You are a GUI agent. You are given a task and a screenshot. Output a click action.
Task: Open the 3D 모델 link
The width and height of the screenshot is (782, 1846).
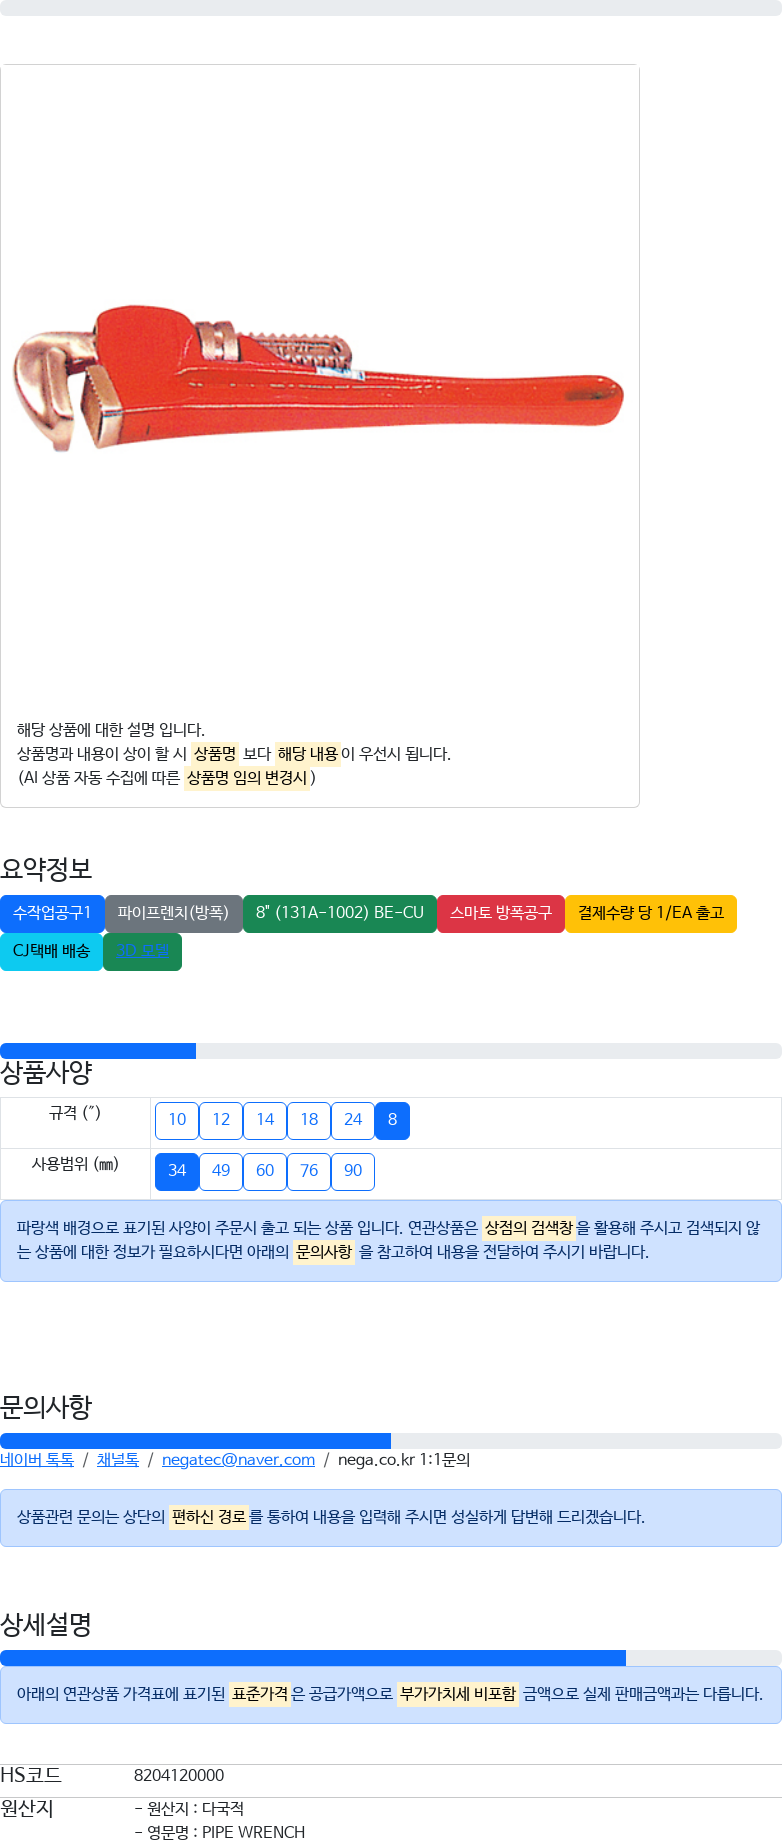click(142, 951)
